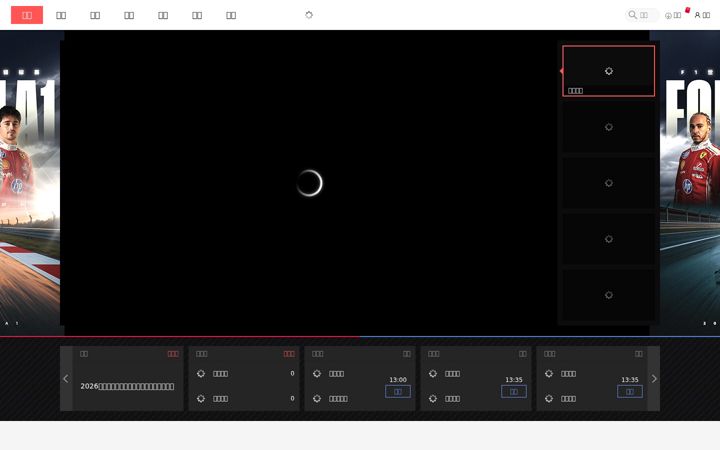Click the header search box with magnifier
Screen dimensions: 720x450
point(642,15)
